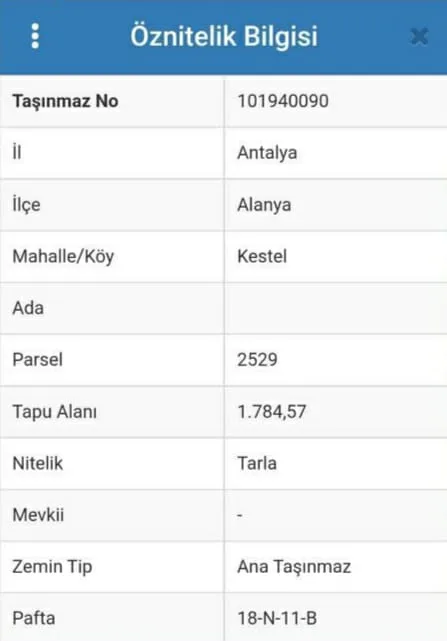
Task: Open the three-dot options menu
Action: click(x=35, y=36)
